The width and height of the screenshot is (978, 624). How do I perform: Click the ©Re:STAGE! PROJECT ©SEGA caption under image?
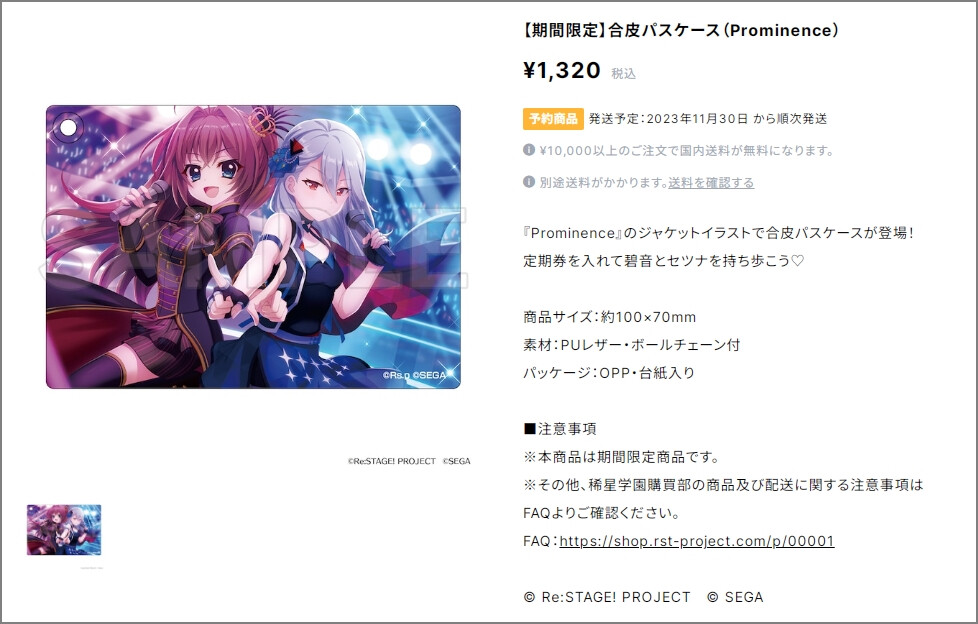click(409, 461)
